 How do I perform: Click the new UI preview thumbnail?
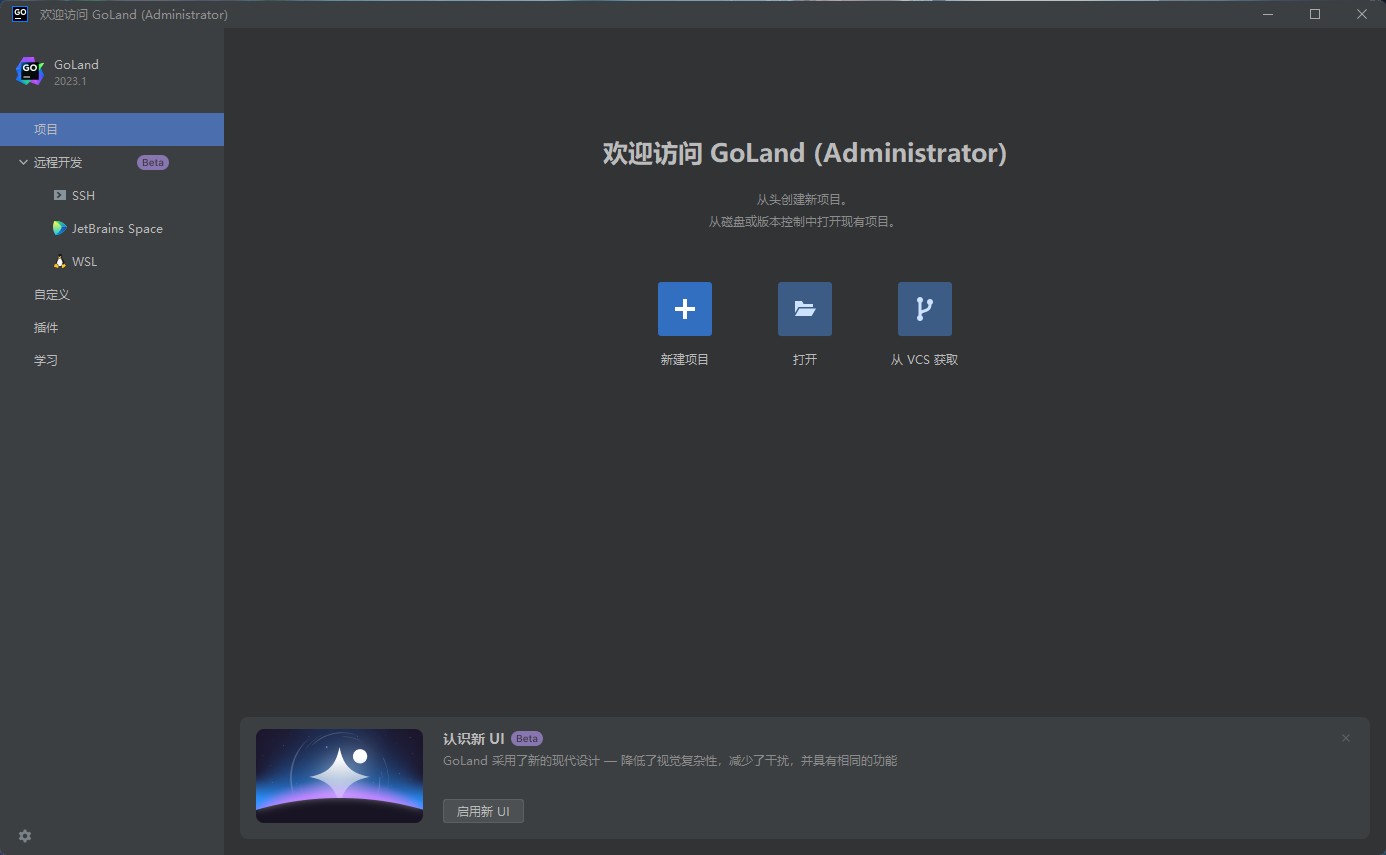pyautogui.click(x=339, y=776)
